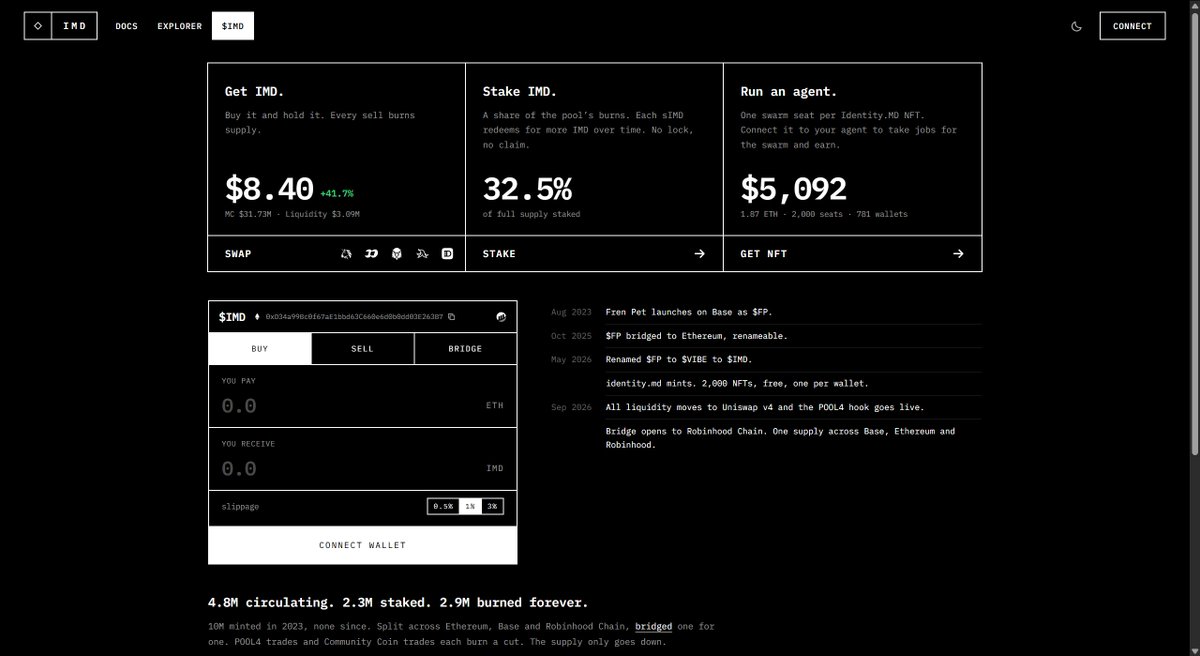Click the CONNECT button in the header
The width and height of the screenshot is (1200, 656).
pos(1132,26)
